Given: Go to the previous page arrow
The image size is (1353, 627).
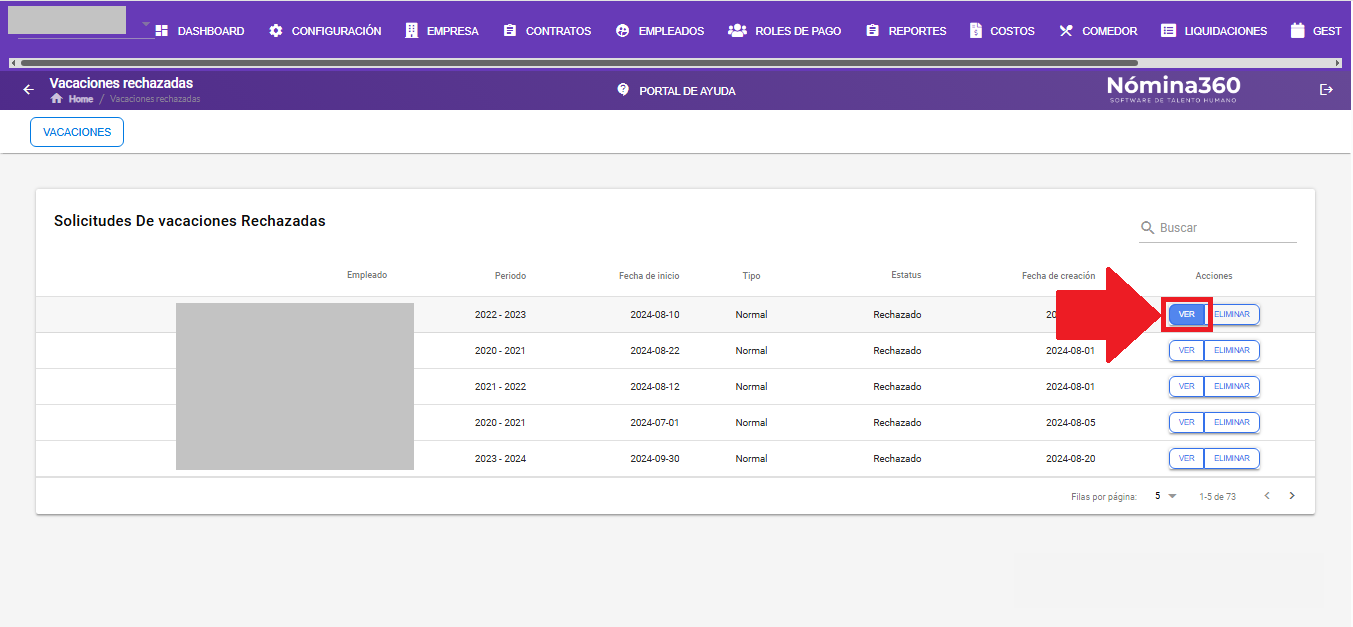Looking at the screenshot, I should click(x=1267, y=496).
